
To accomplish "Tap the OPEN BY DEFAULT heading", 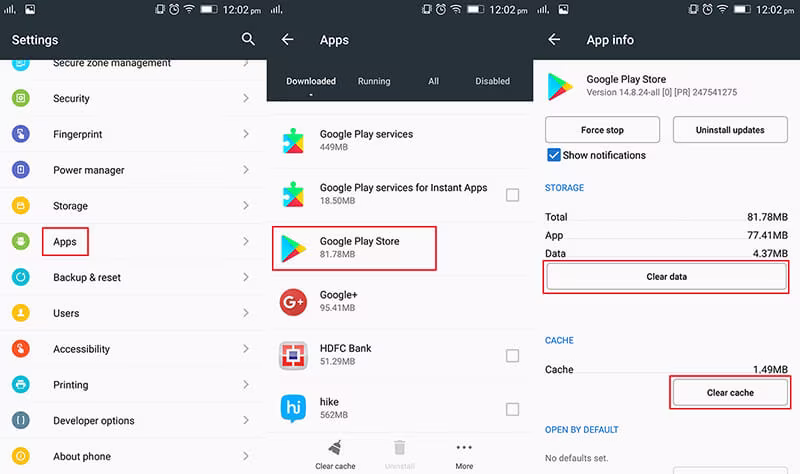I will (582, 430).
